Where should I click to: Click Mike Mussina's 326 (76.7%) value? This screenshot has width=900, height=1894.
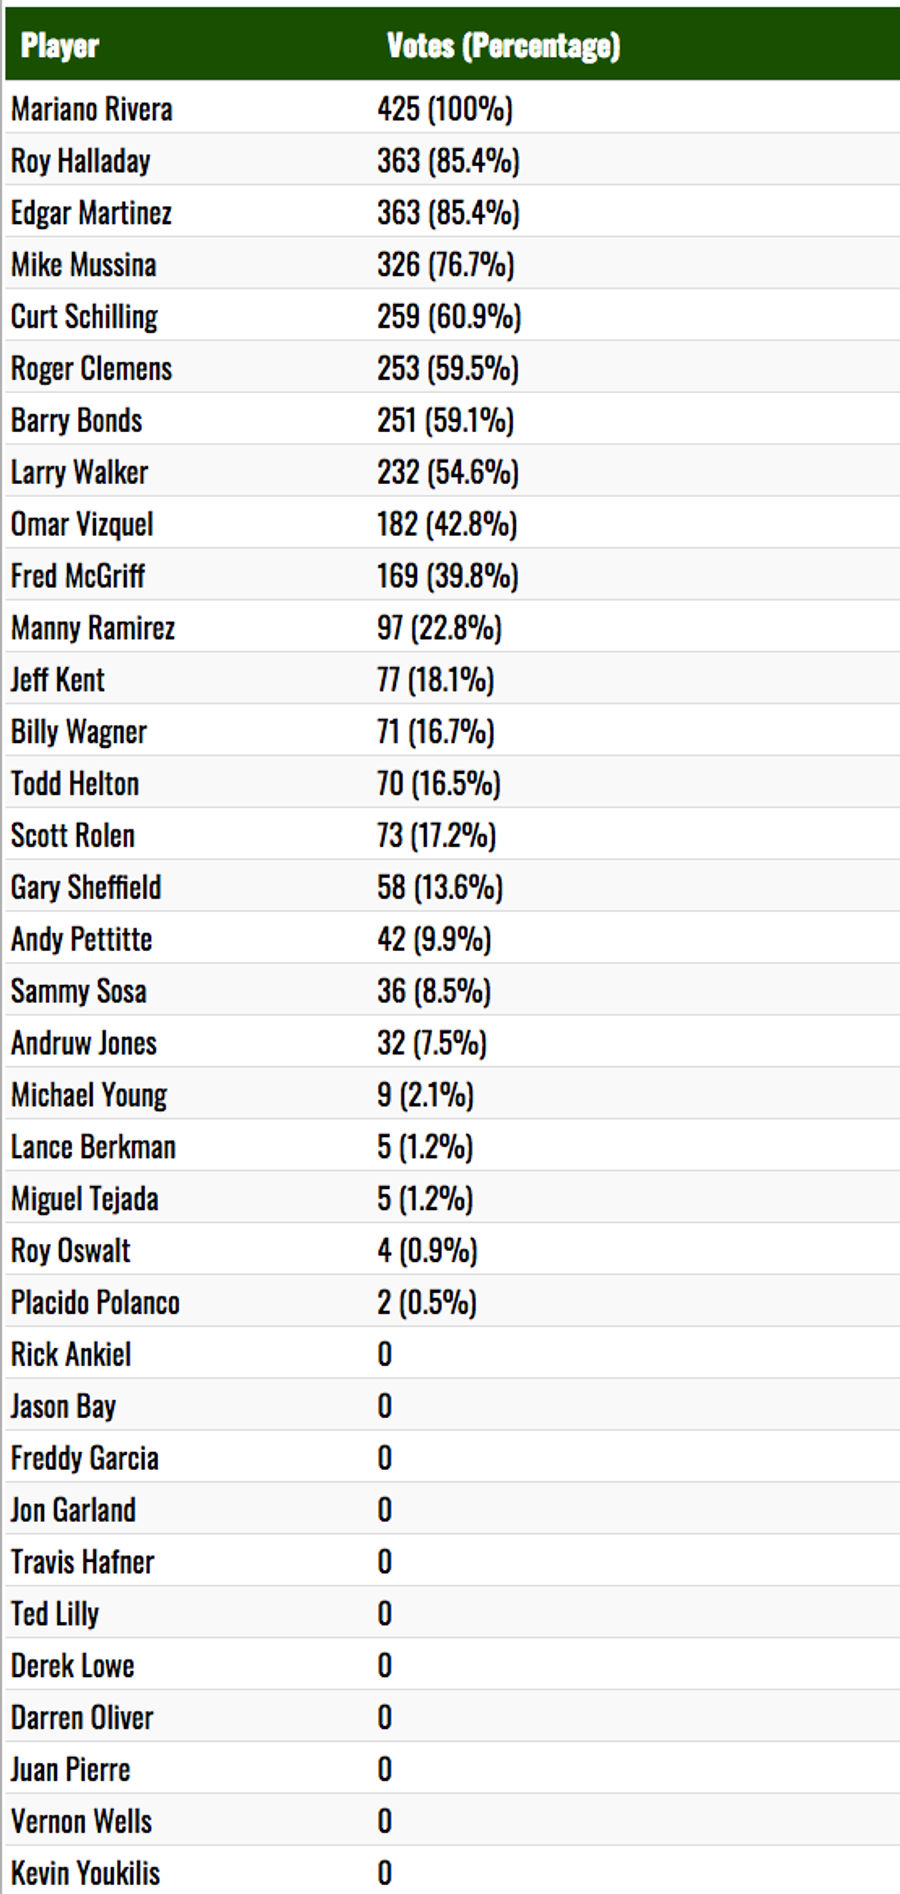446,265
